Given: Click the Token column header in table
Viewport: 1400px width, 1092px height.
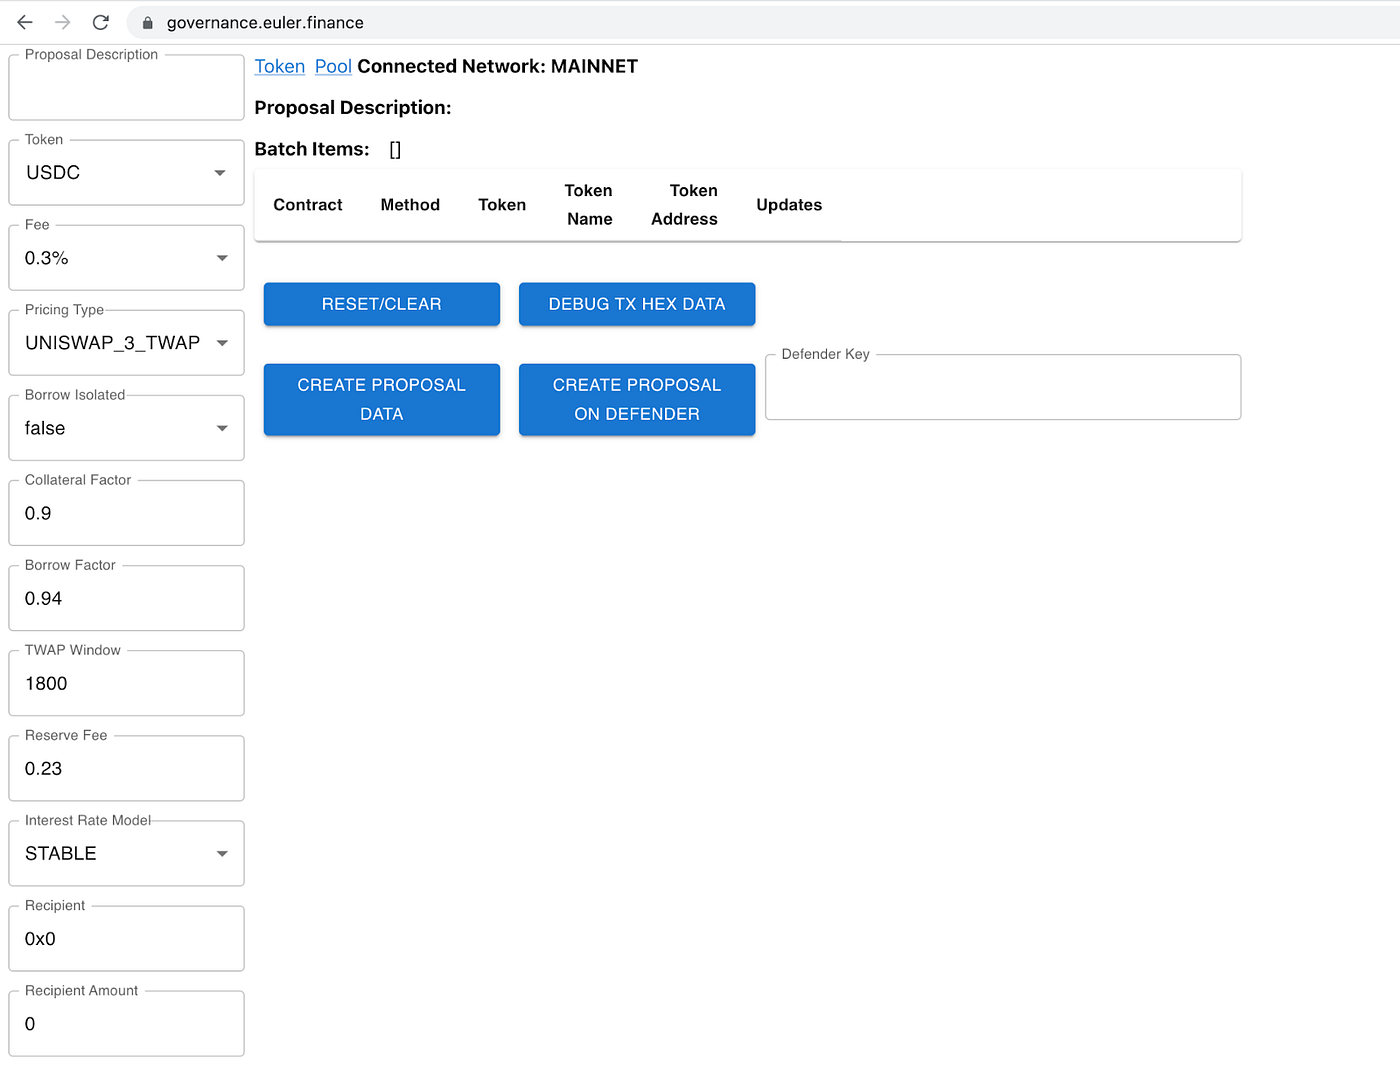Looking at the screenshot, I should point(502,205).
